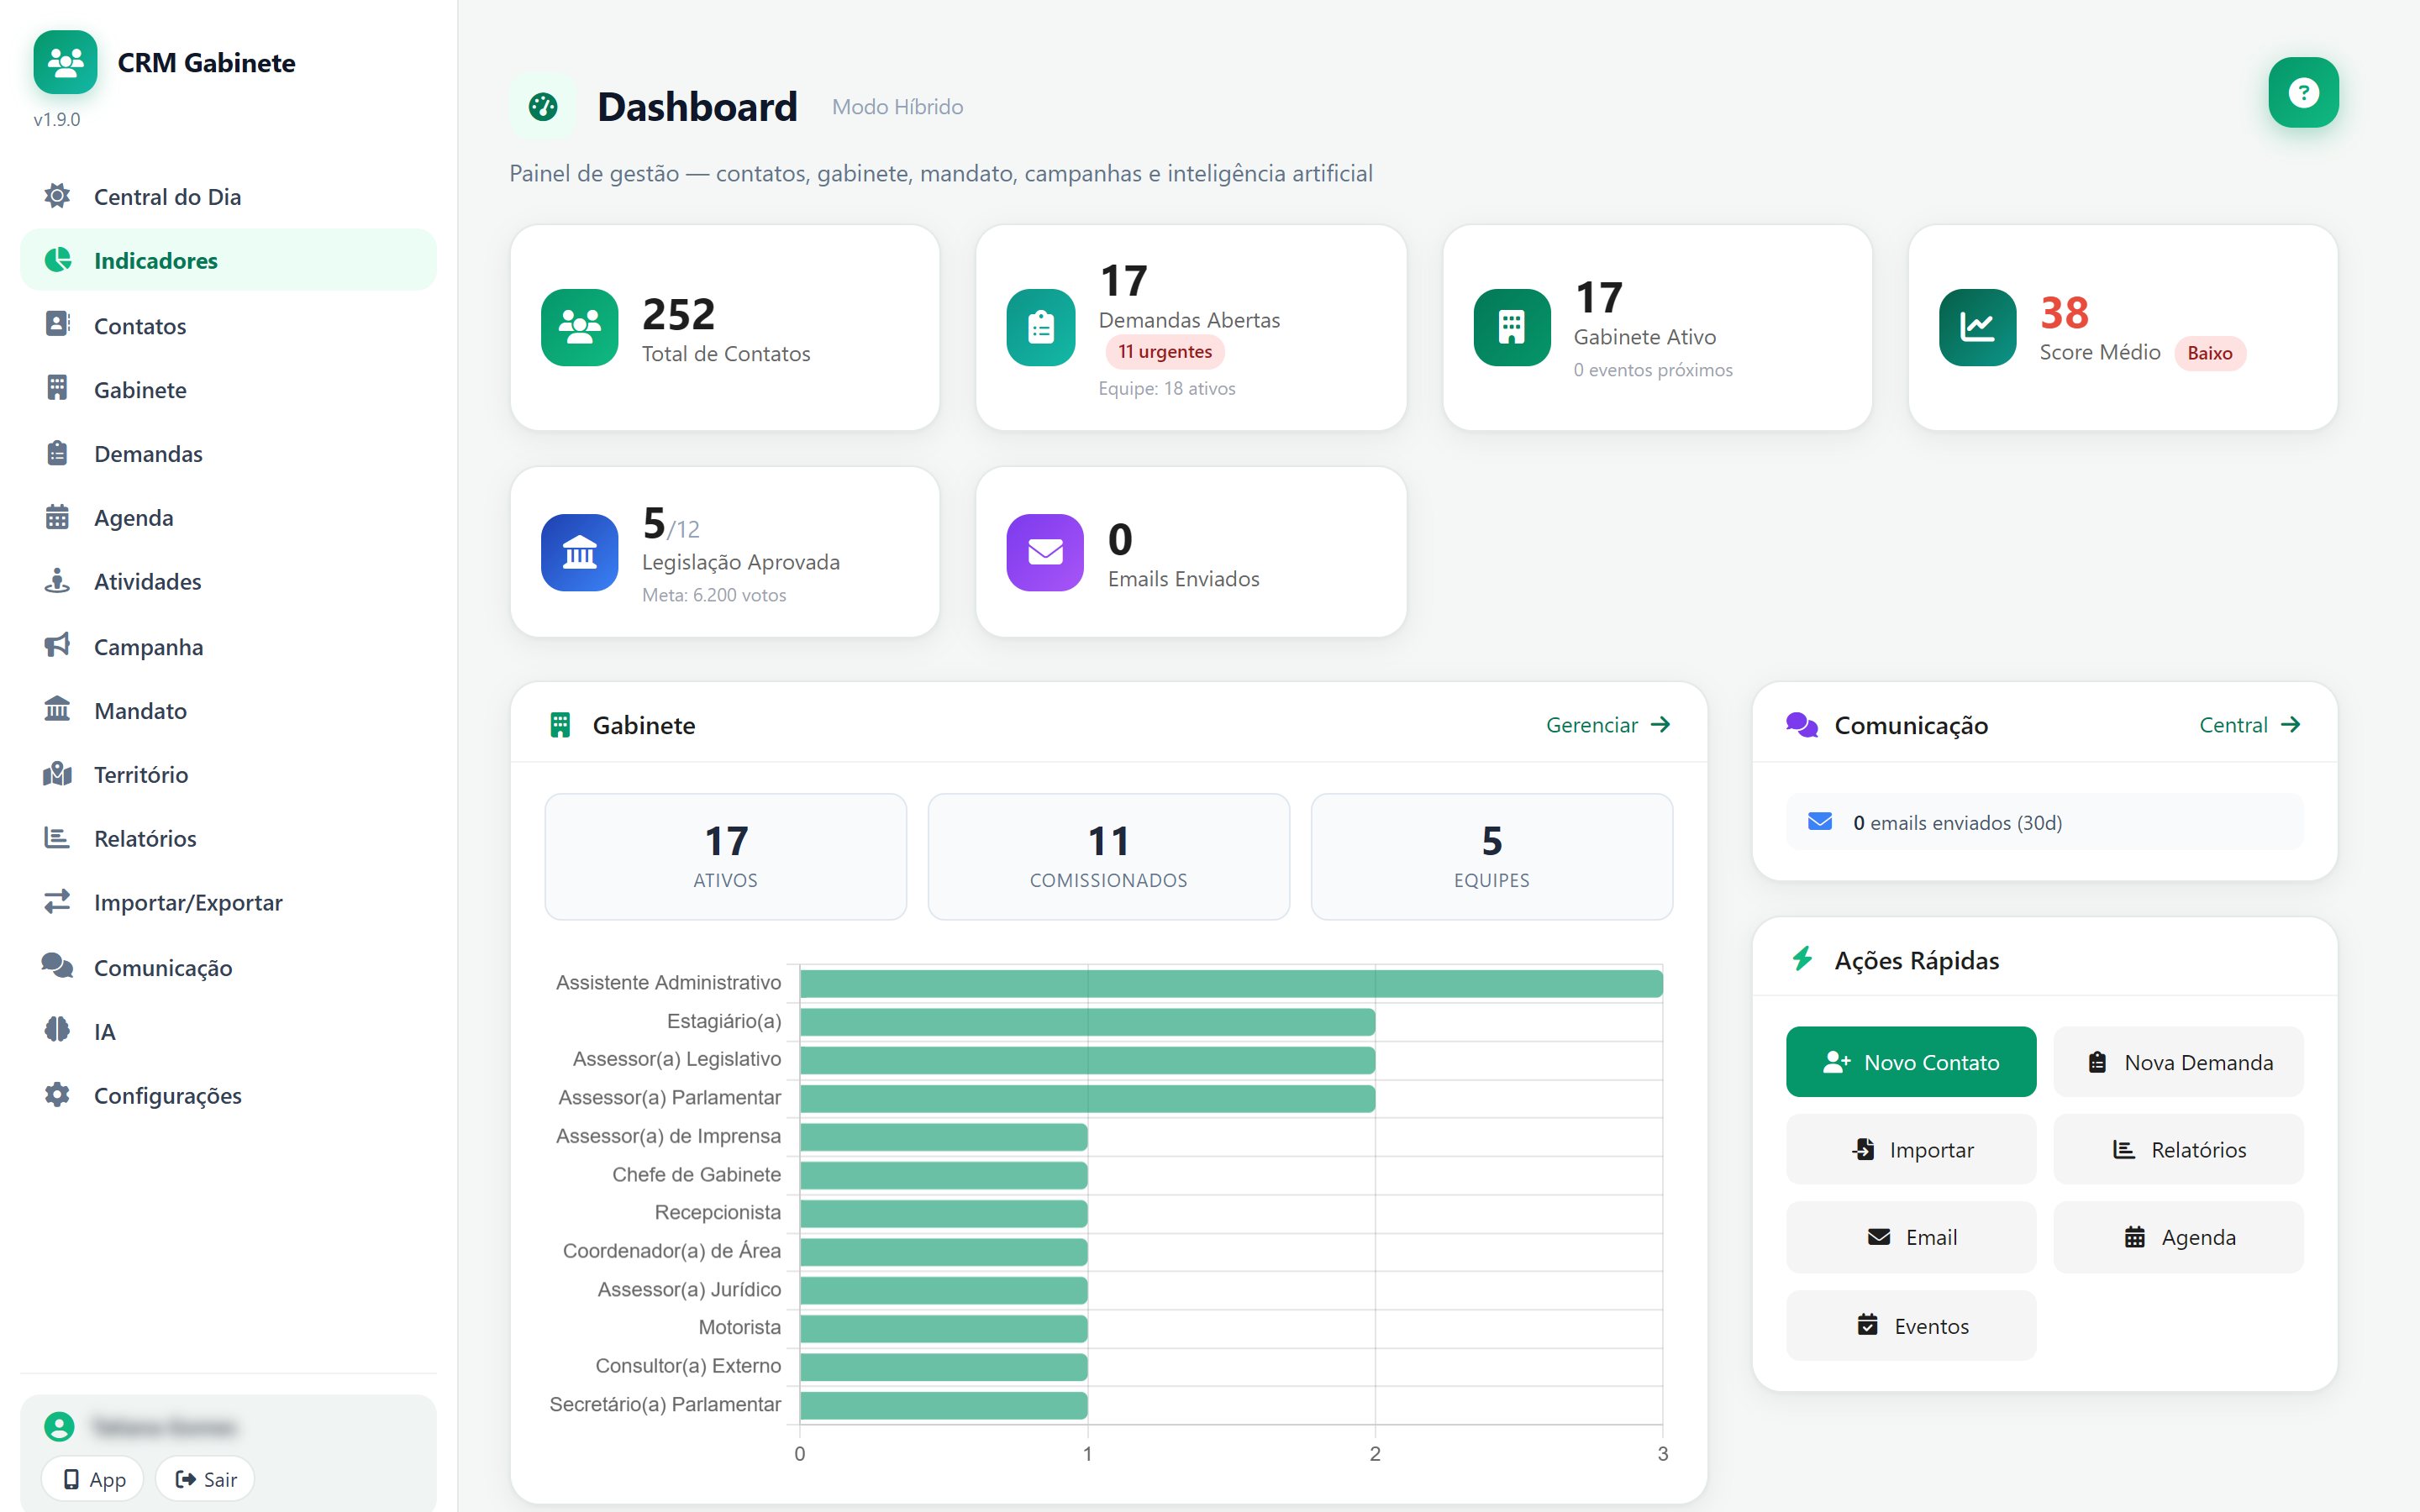Open Território map section
This screenshot has height=1512, width=2420.
click(228, 774)
